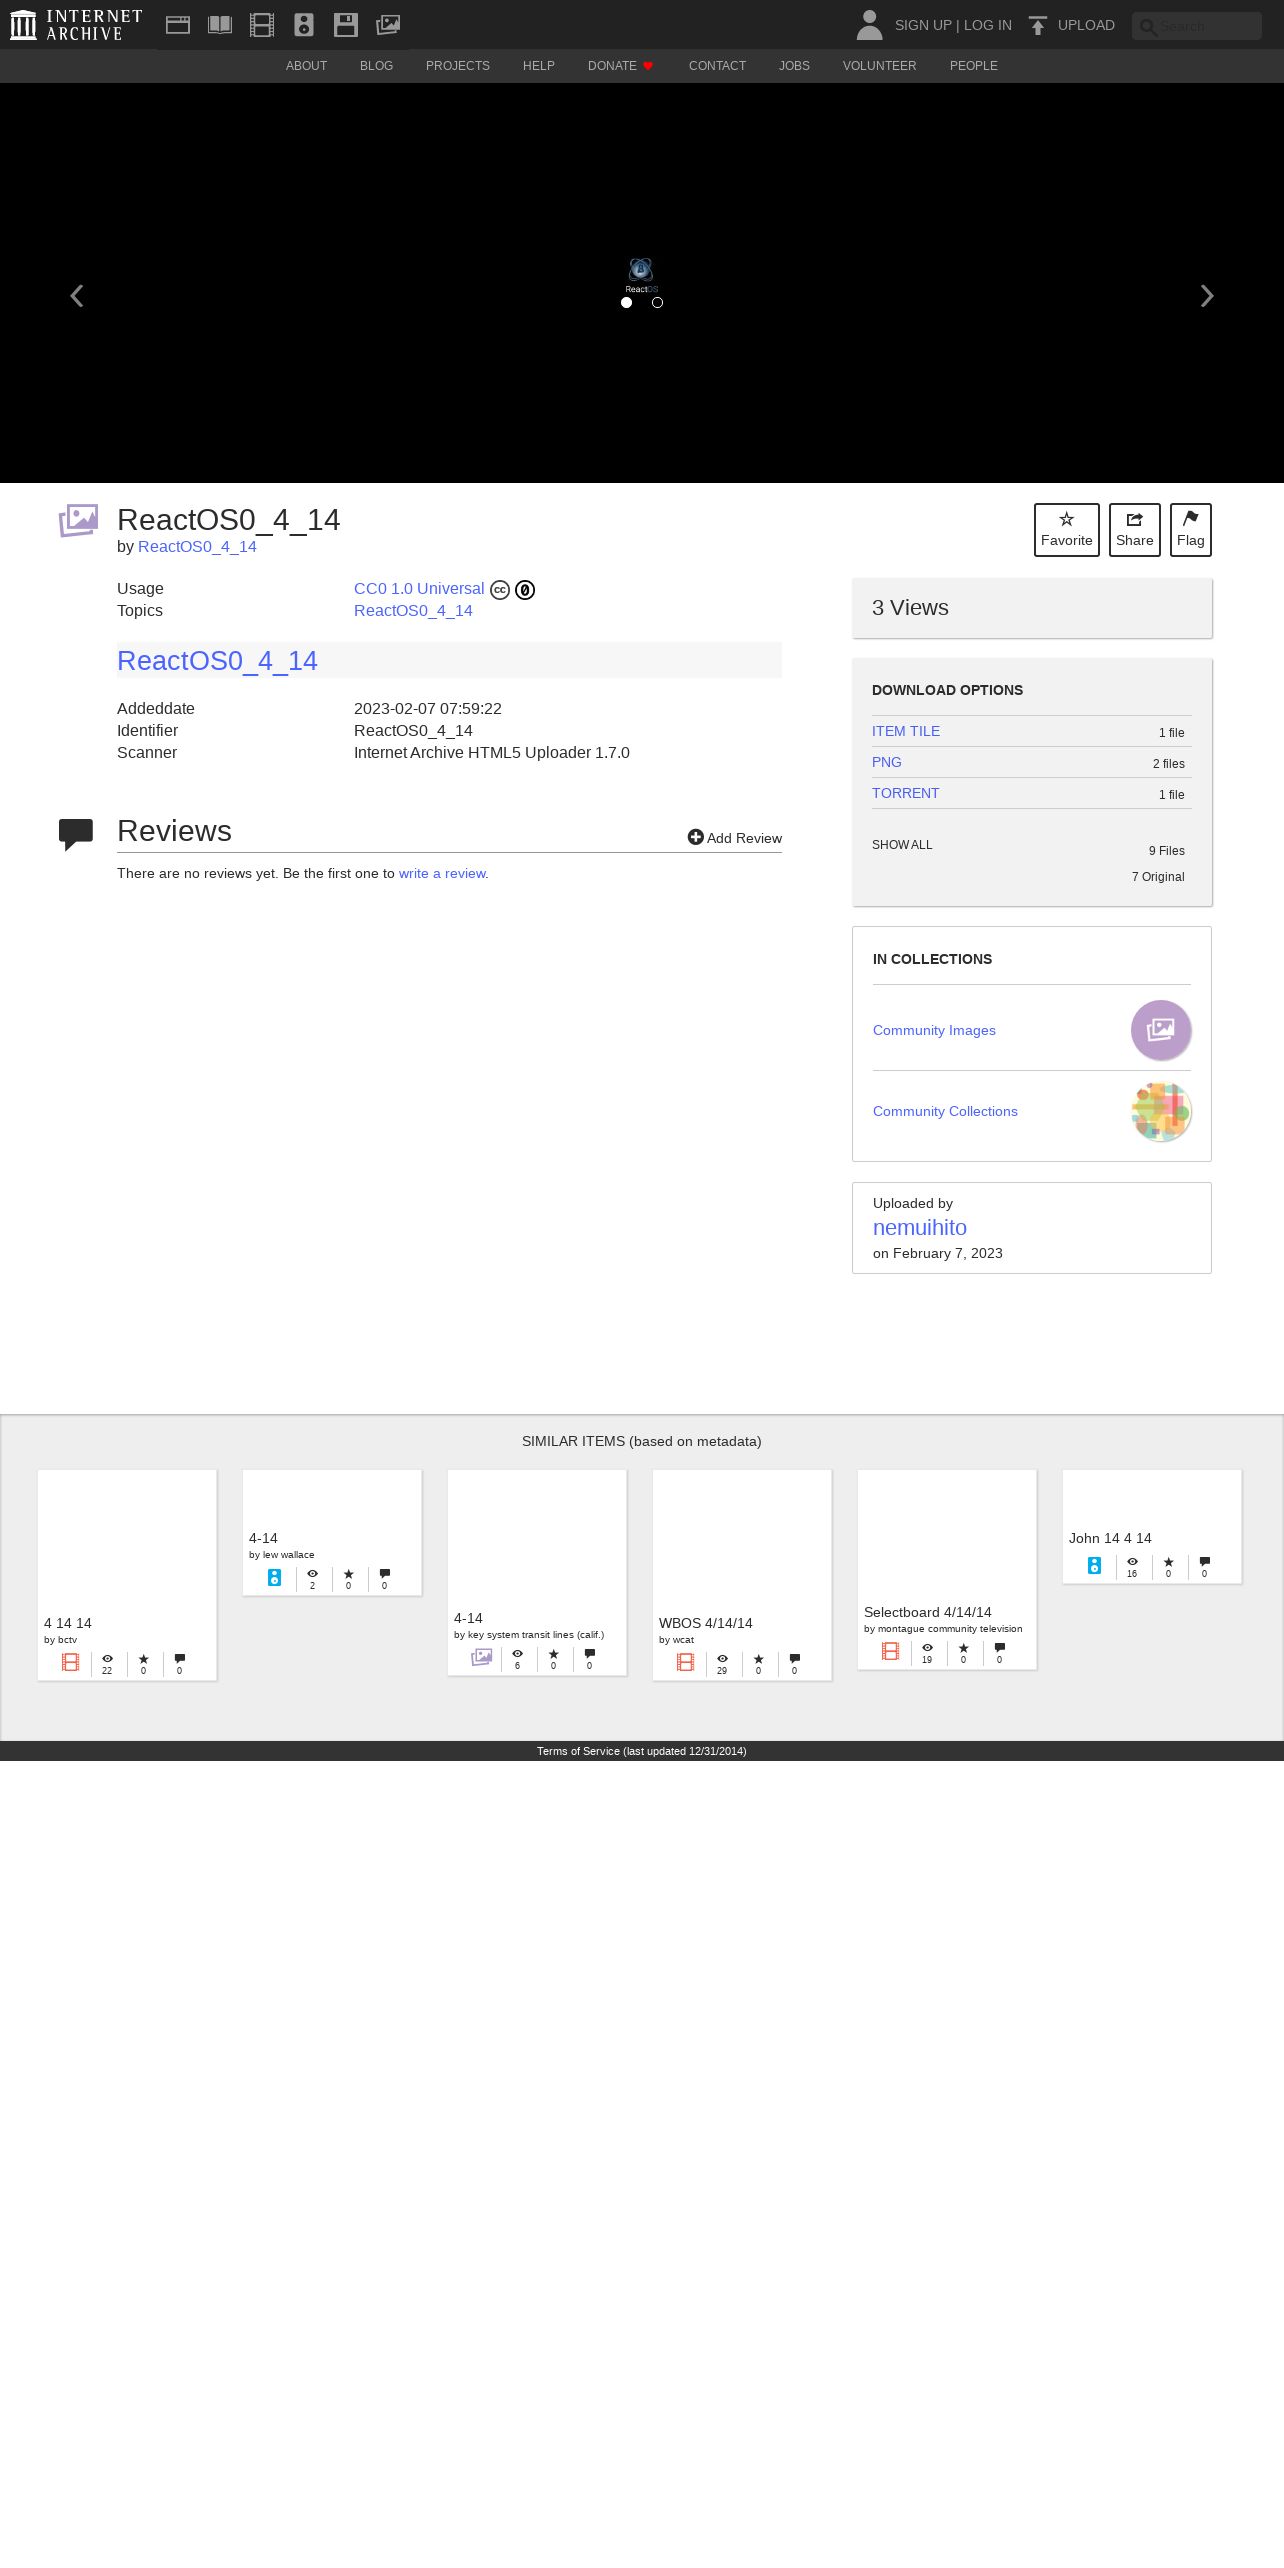Go to previous image in carousel
This screenshot has height=2568, width=1284.
77,296
